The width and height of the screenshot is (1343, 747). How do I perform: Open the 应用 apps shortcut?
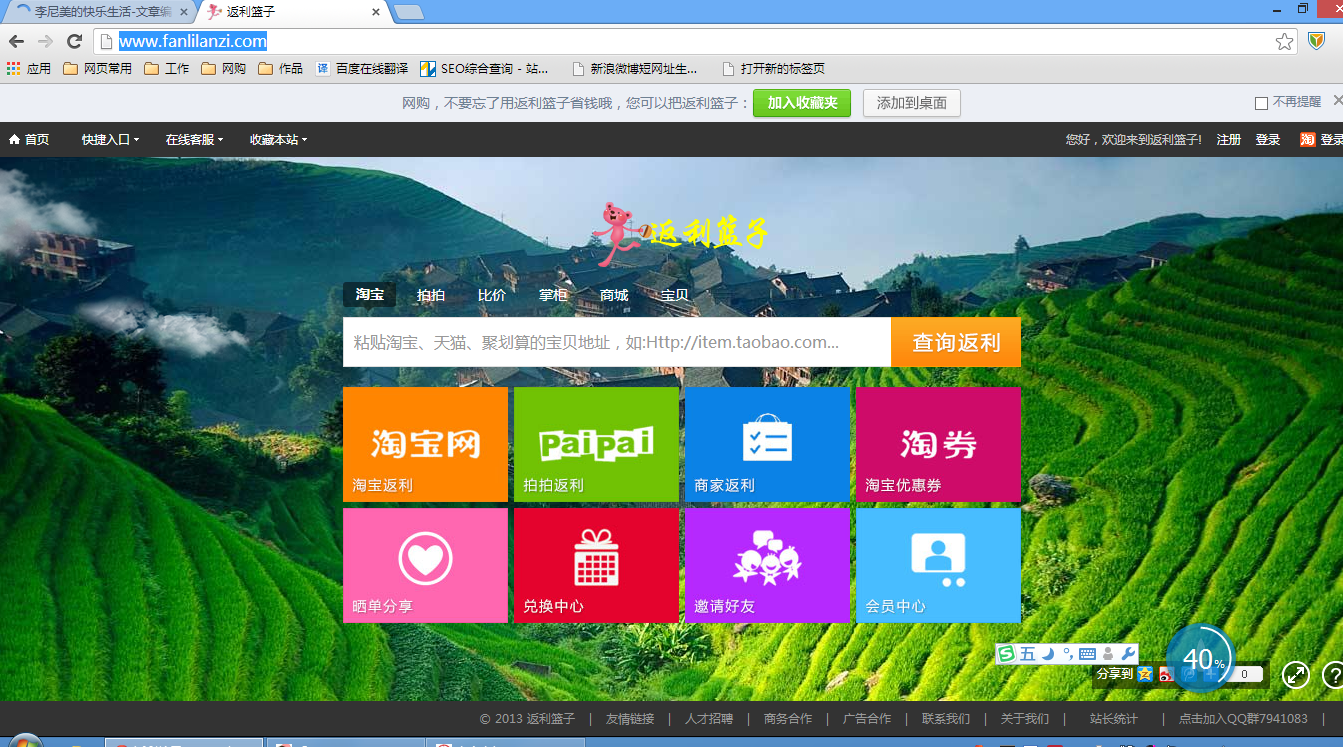[29, 69]
